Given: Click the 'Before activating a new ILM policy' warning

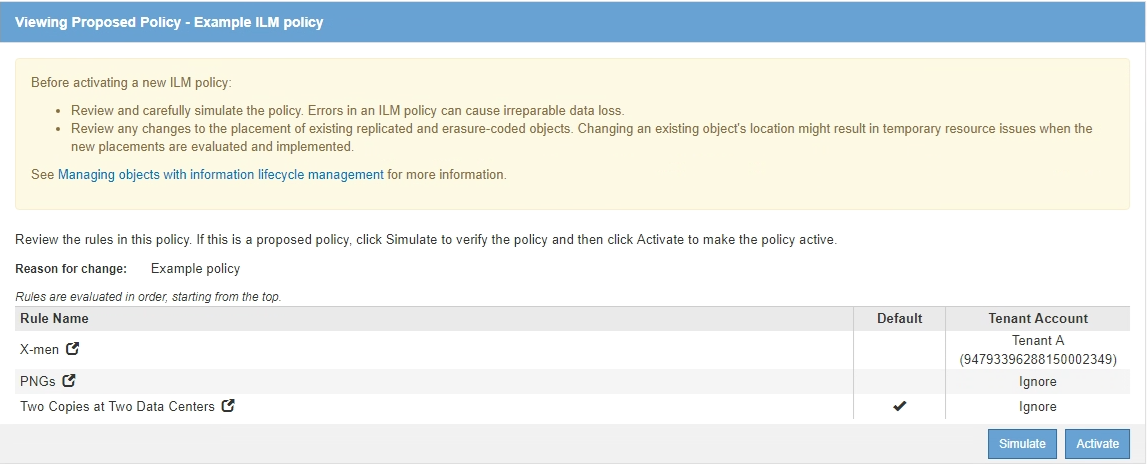Looking at the screenshot, I should [131, 82].
